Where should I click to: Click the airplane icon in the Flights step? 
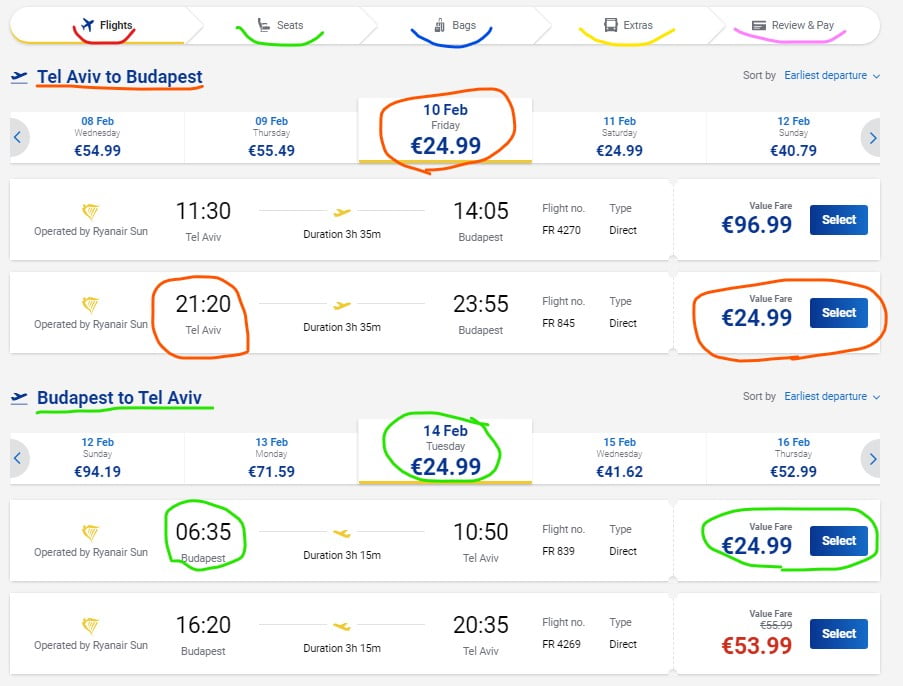[x=88, y=25]
